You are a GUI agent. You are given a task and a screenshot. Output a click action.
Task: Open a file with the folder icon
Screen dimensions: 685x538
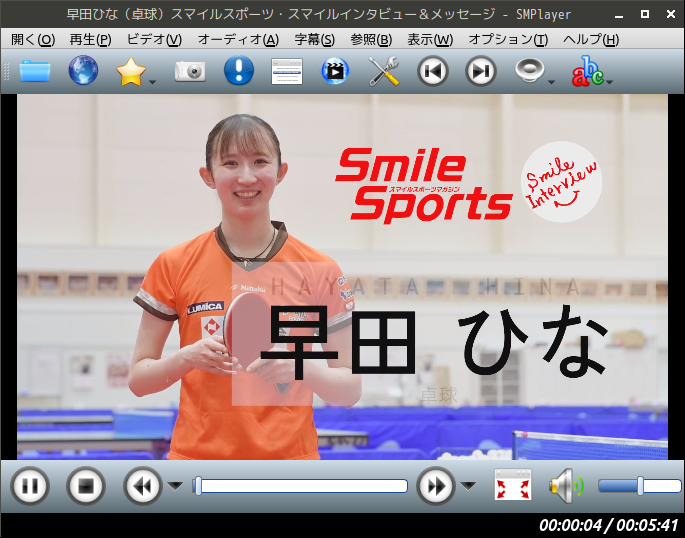click(x=35, y=71)
